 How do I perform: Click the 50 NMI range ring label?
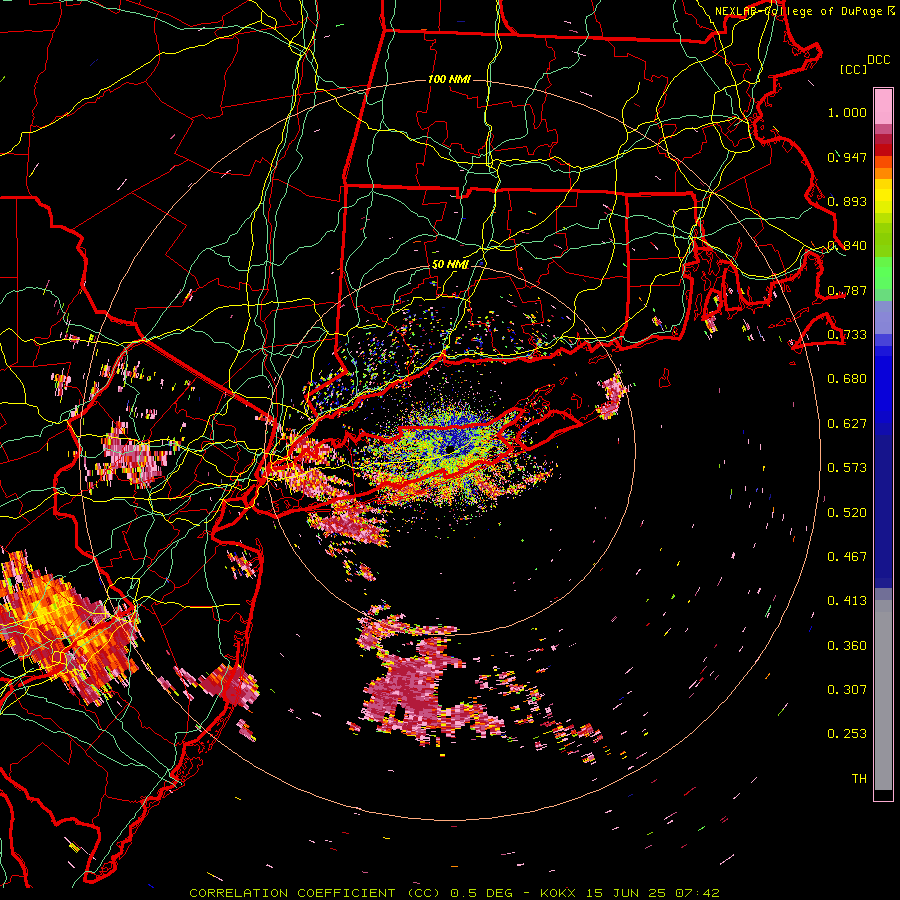coord(451,265)
